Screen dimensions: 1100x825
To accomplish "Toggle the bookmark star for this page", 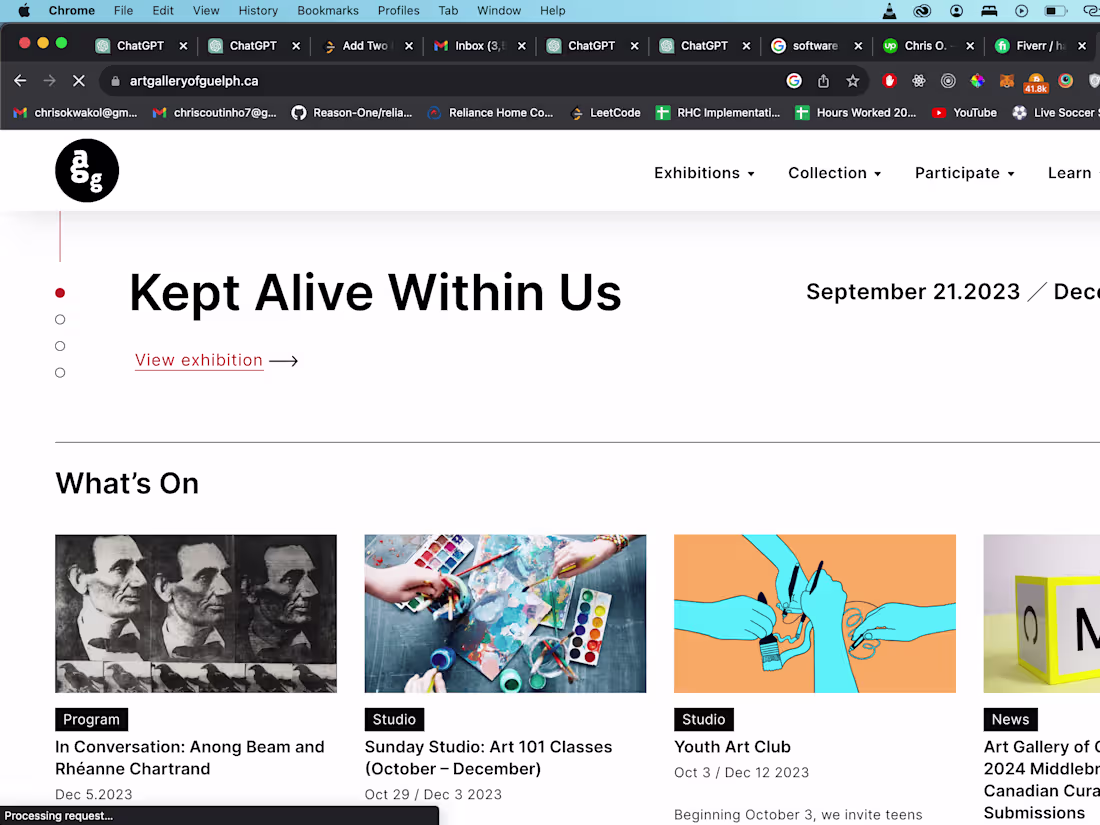I will (853, 80).
